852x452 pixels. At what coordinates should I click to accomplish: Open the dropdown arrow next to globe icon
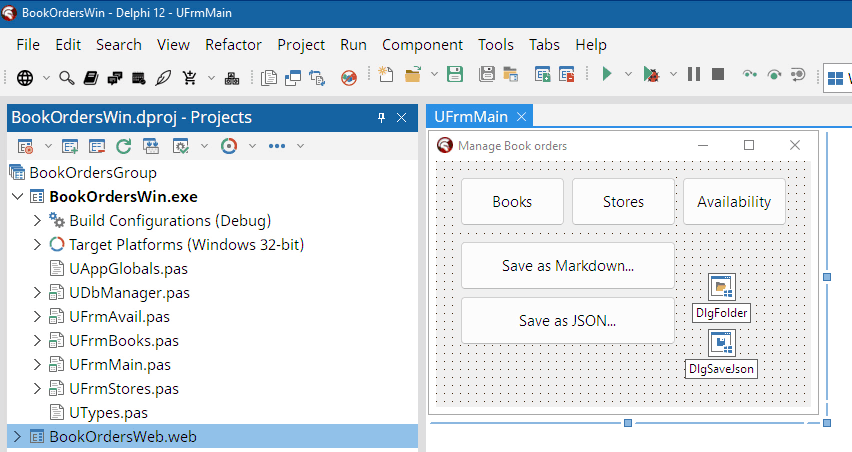click(x=46, y=78)
